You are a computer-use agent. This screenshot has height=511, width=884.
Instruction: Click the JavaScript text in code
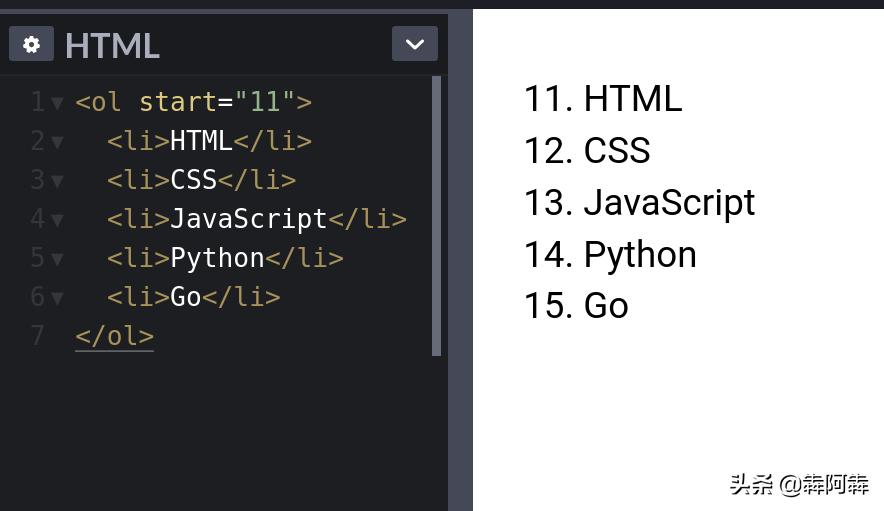[249, 219]
